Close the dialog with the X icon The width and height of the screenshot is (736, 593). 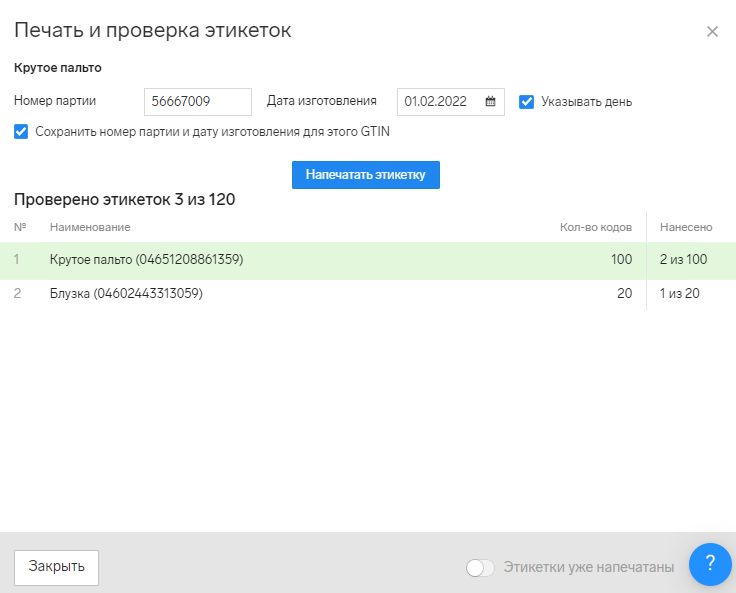tap(712, 31)
